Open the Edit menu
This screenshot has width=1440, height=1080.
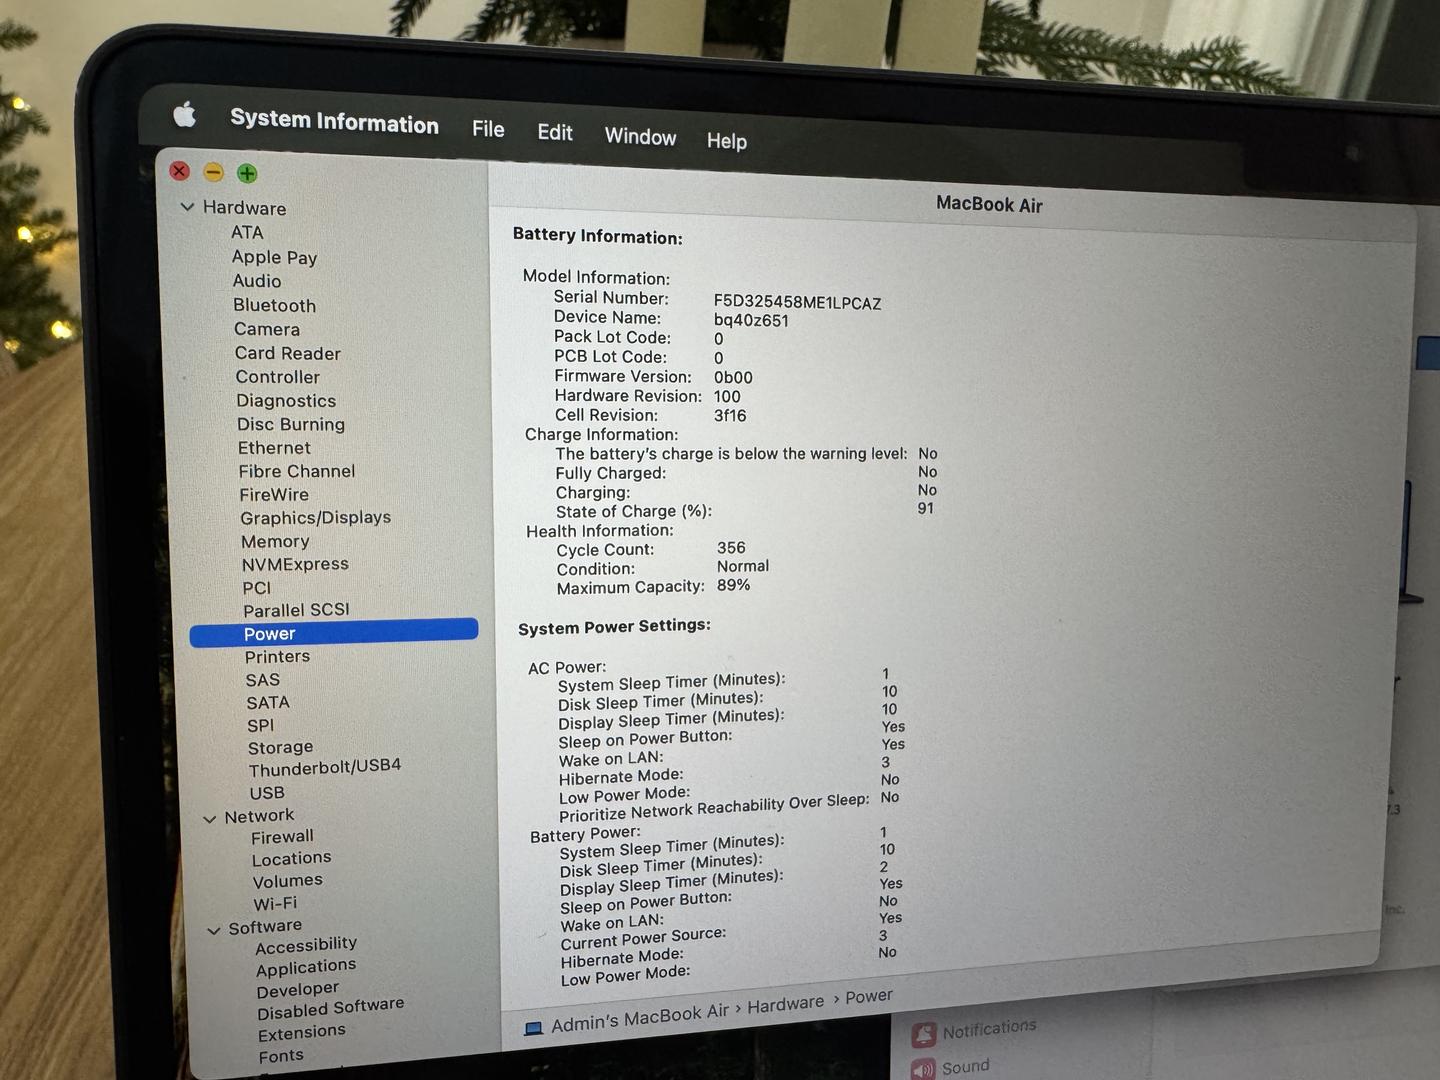555,132
